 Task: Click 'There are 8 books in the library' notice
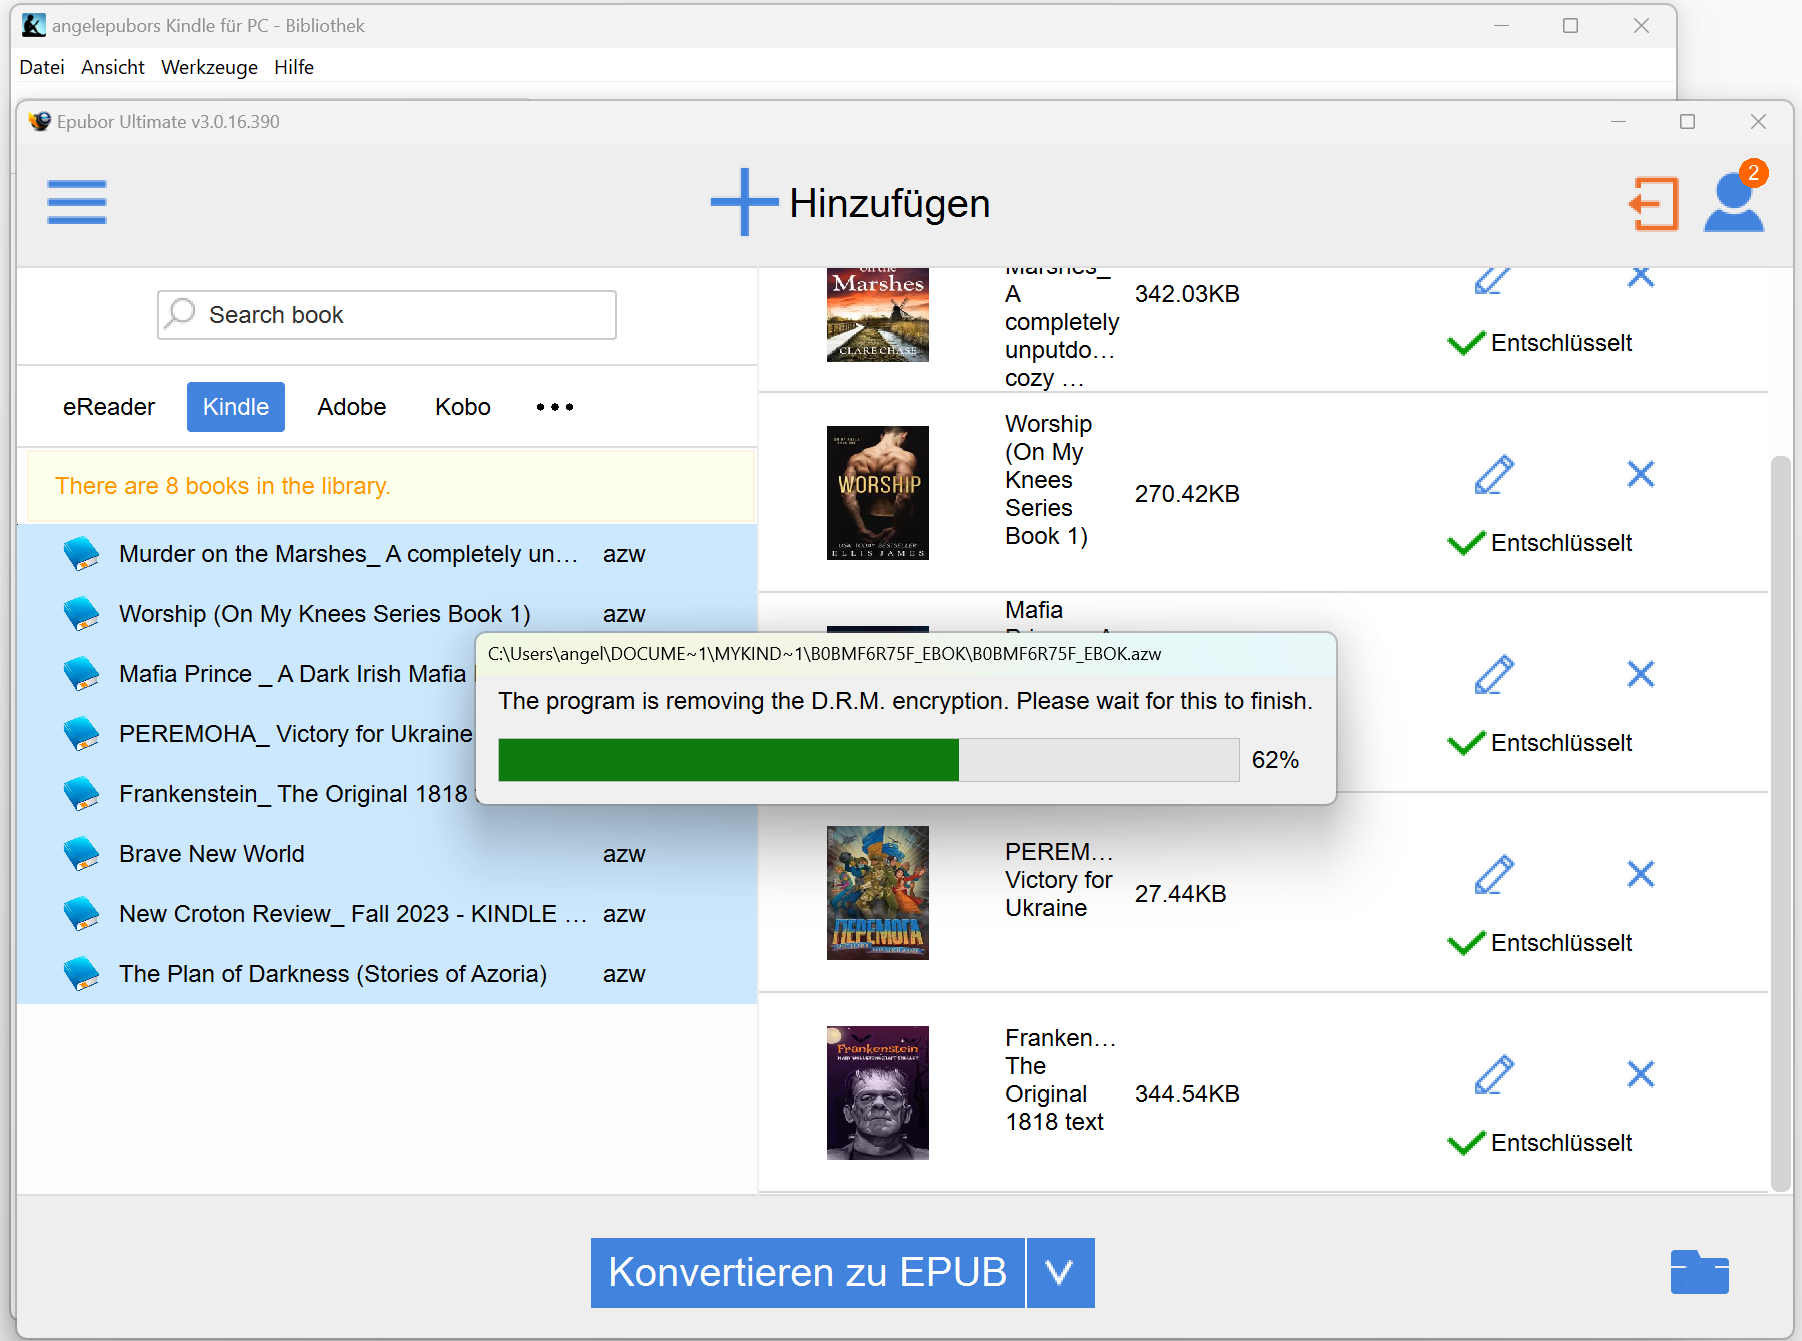pos(390,486)
